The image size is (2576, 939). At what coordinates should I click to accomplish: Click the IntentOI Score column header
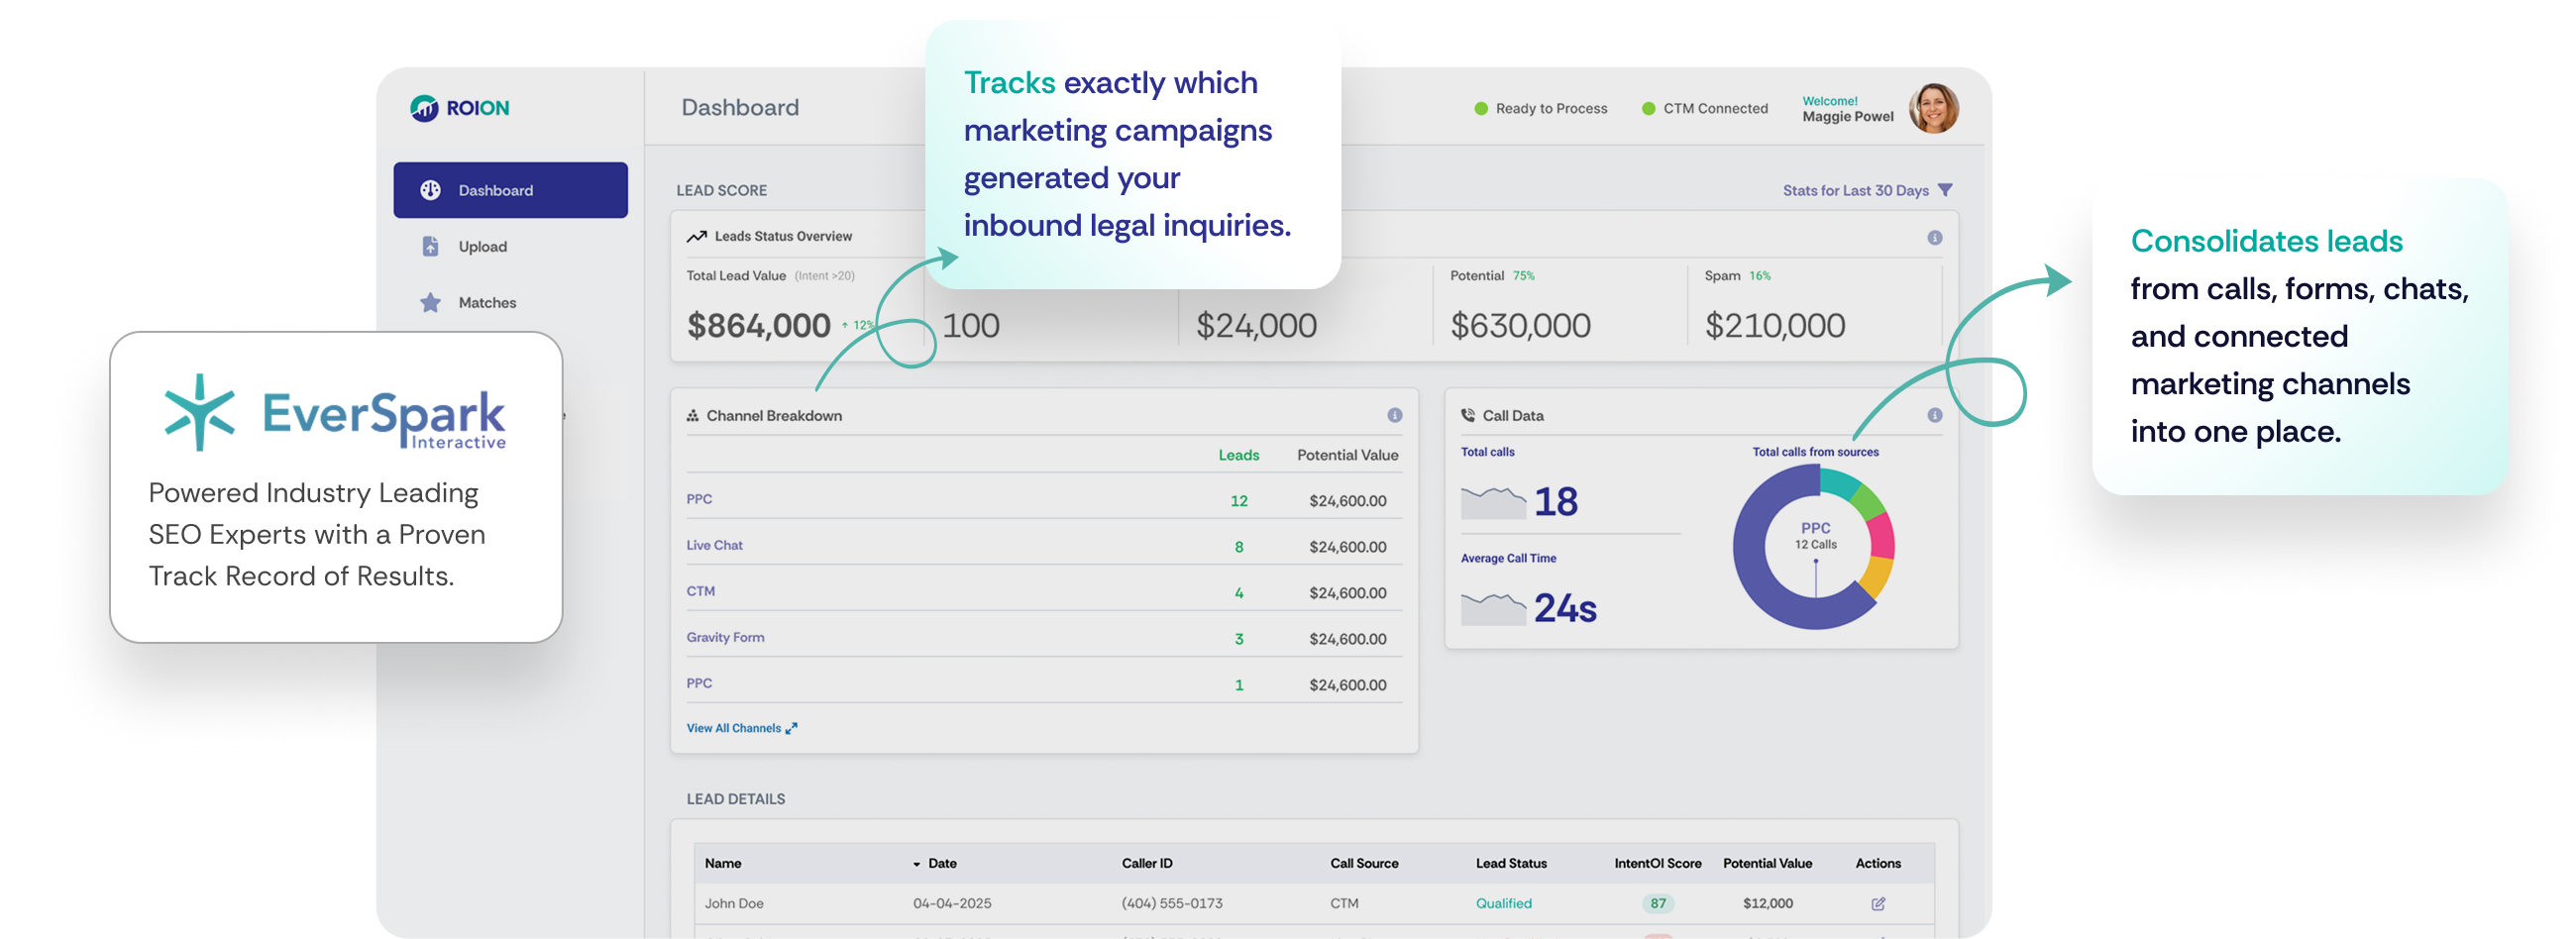(x=1657, y=863)
